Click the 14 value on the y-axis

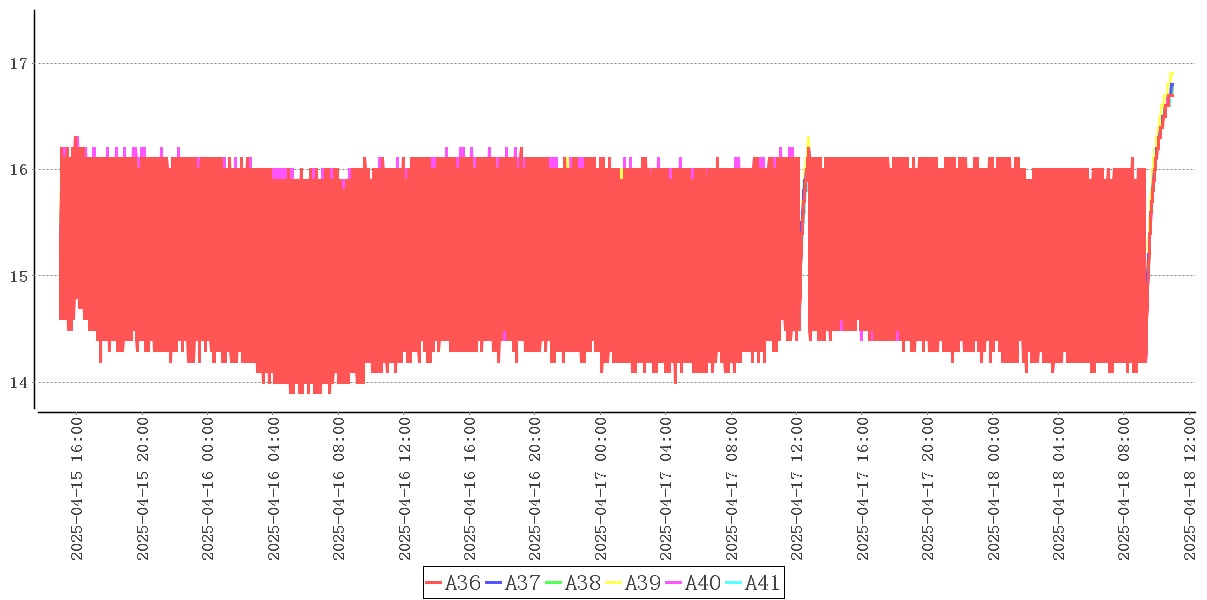click(17, 382)
